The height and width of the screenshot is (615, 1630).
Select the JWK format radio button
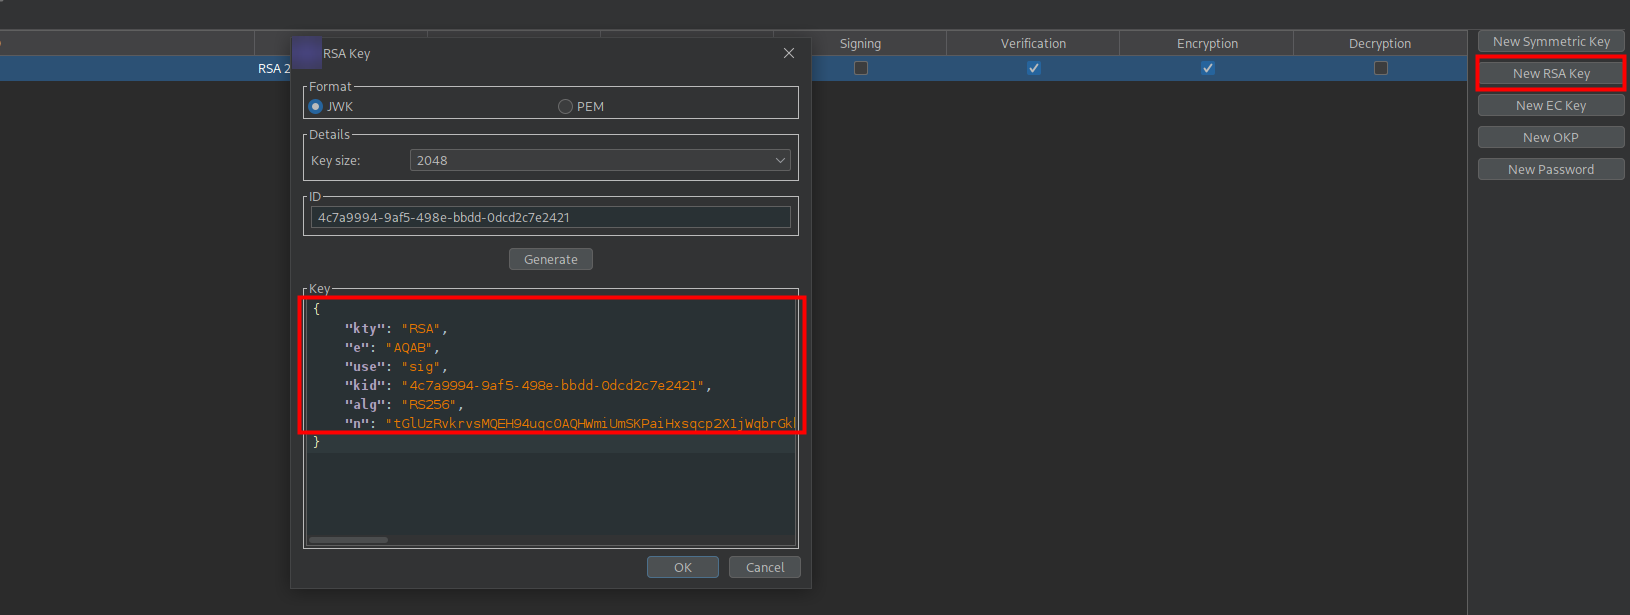pos(316,106)
